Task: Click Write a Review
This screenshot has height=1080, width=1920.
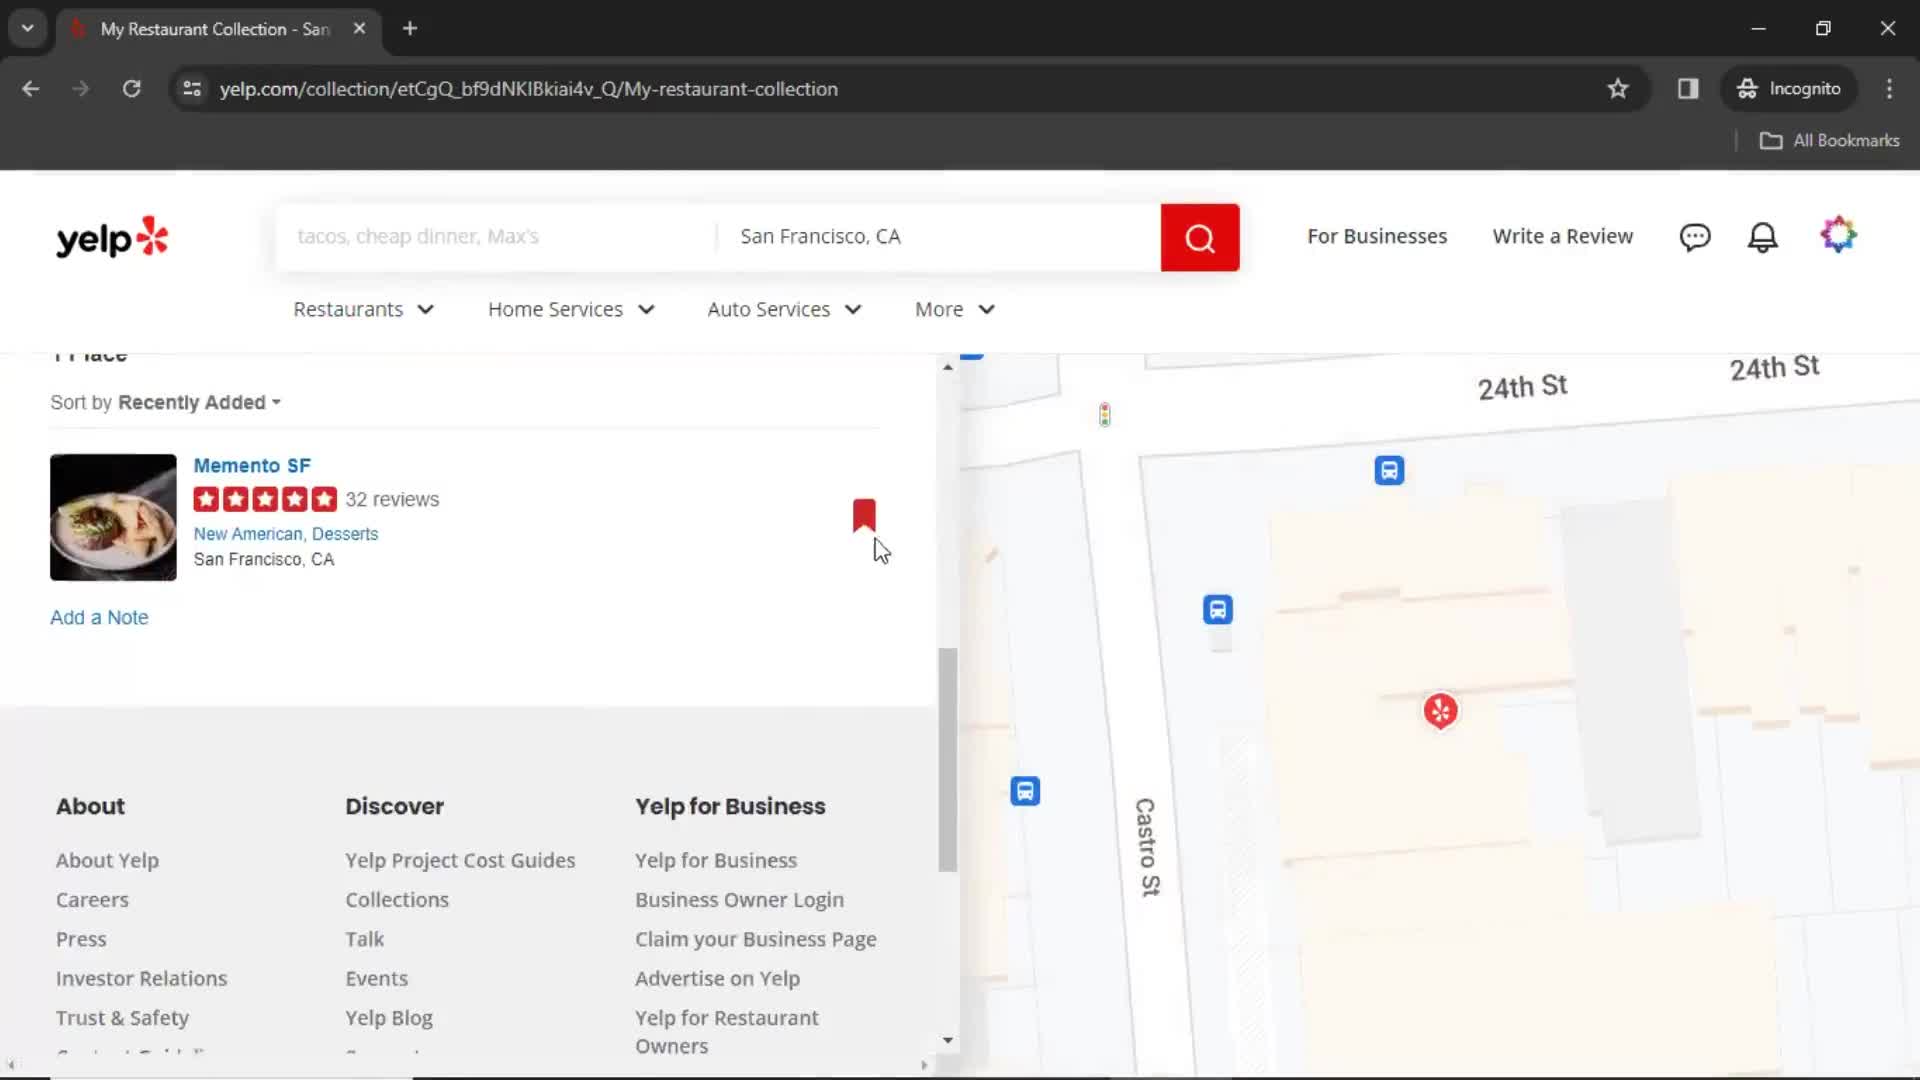Action: 1562,237
